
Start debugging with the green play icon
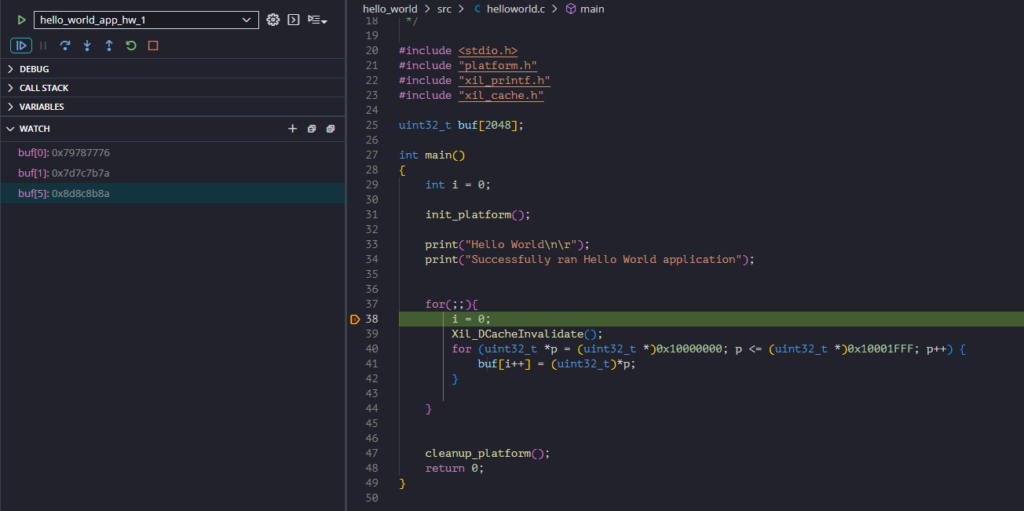pyautogui.click(x=22, y=20)
